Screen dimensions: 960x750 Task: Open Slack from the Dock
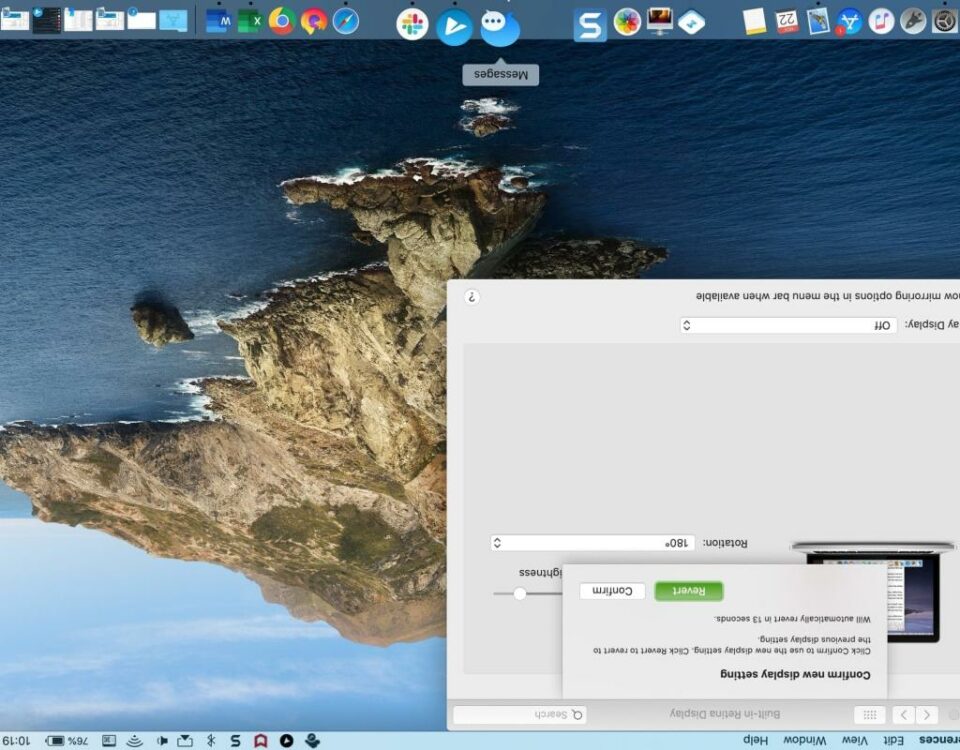coord(412,25)
